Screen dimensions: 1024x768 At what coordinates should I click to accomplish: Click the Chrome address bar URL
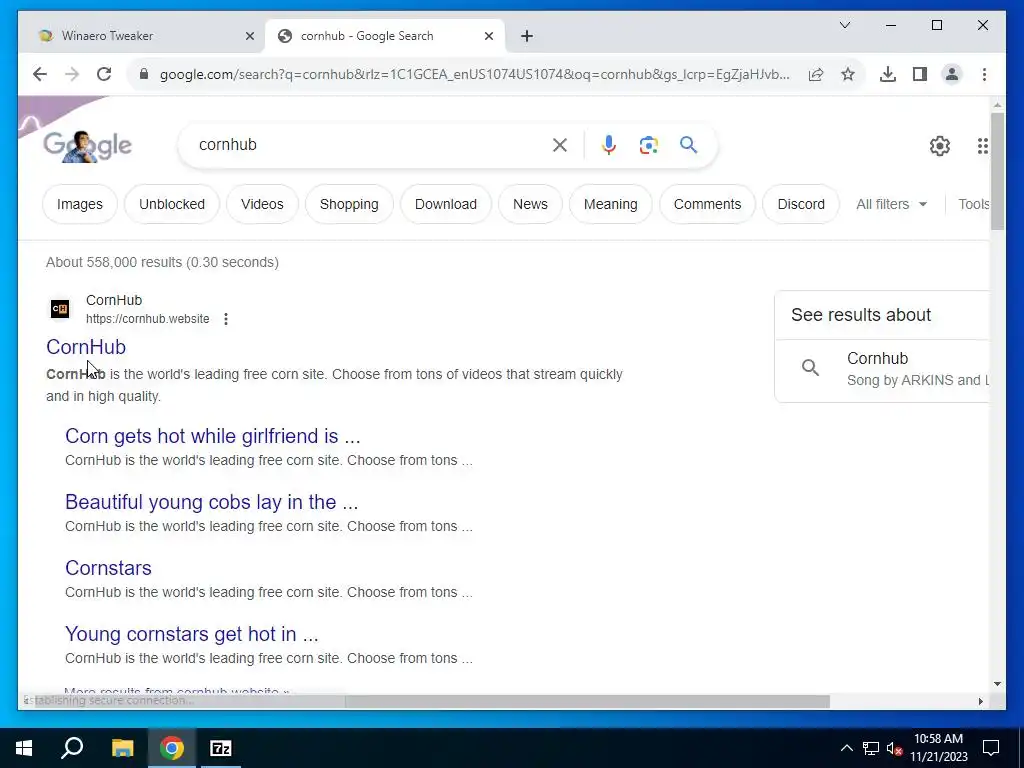pyautogui.click(x=473, y=74)
